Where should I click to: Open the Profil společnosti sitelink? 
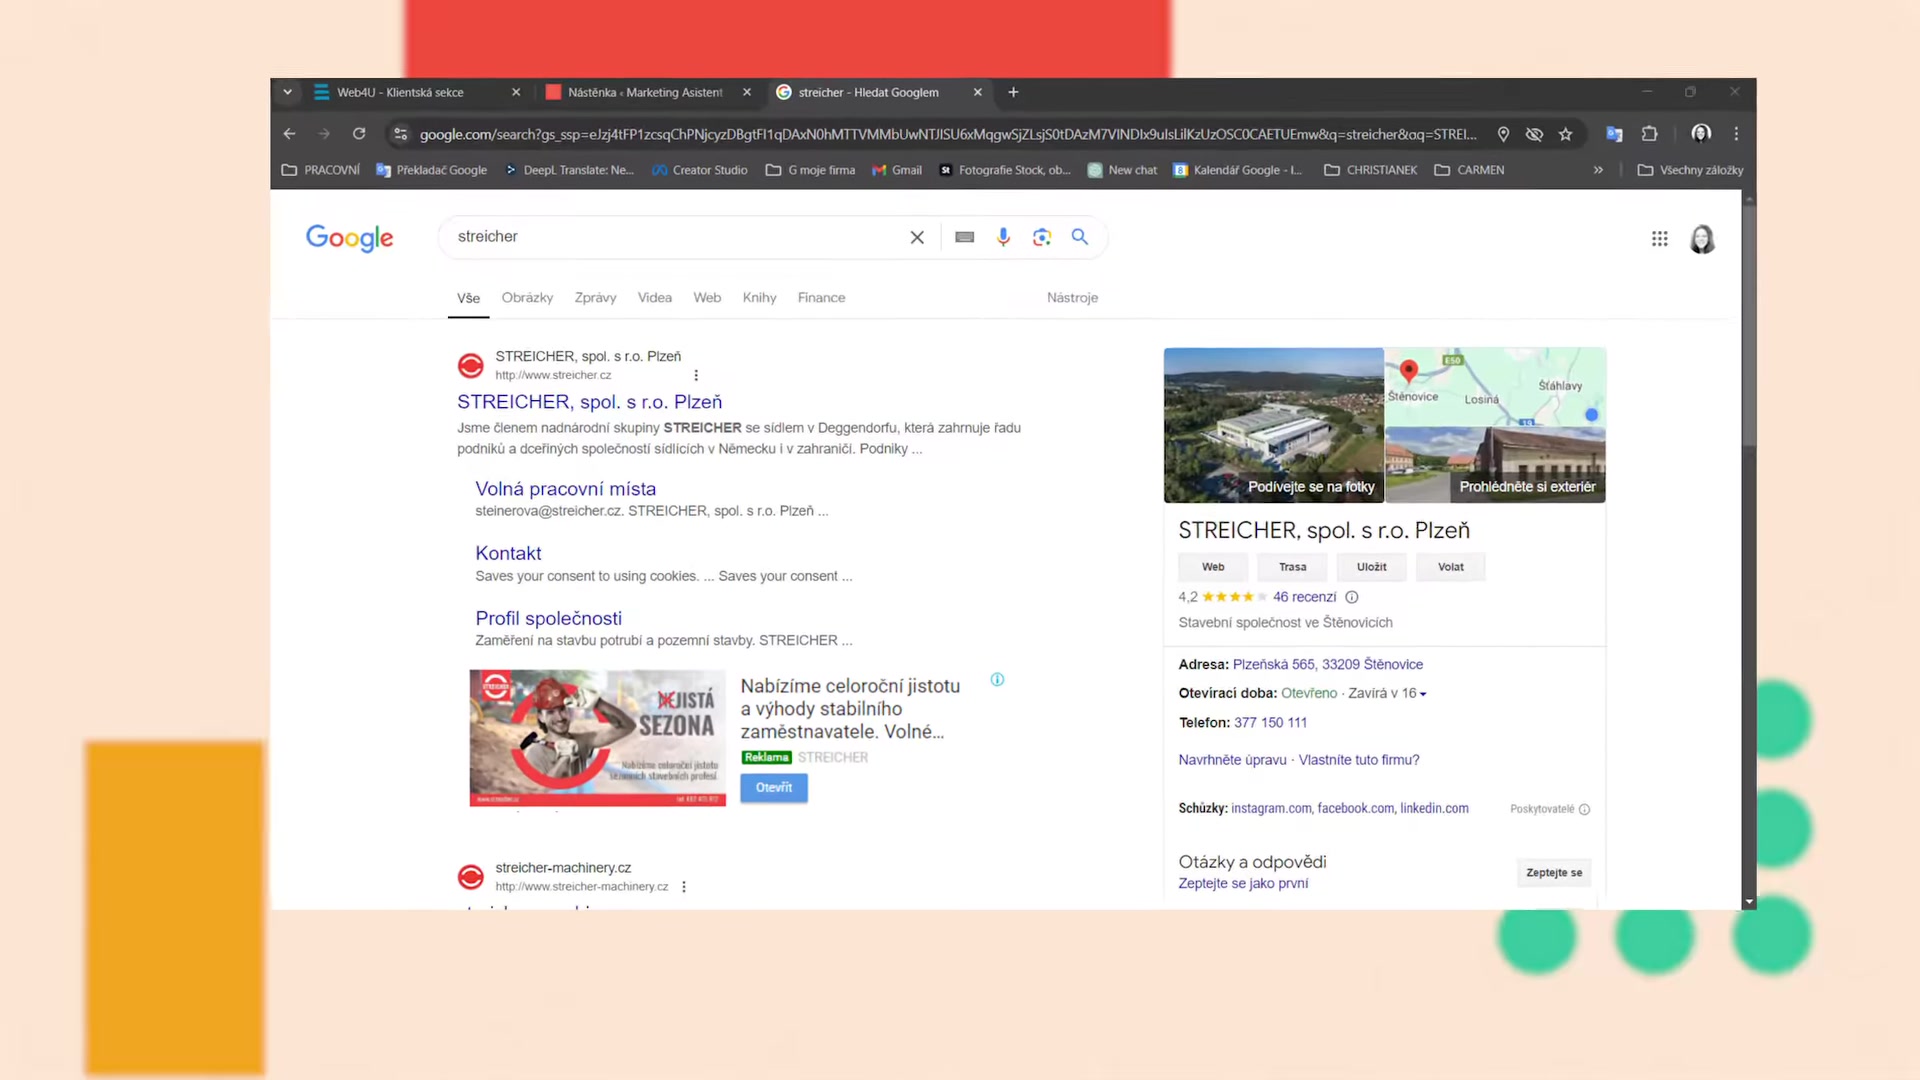[548, 618]
